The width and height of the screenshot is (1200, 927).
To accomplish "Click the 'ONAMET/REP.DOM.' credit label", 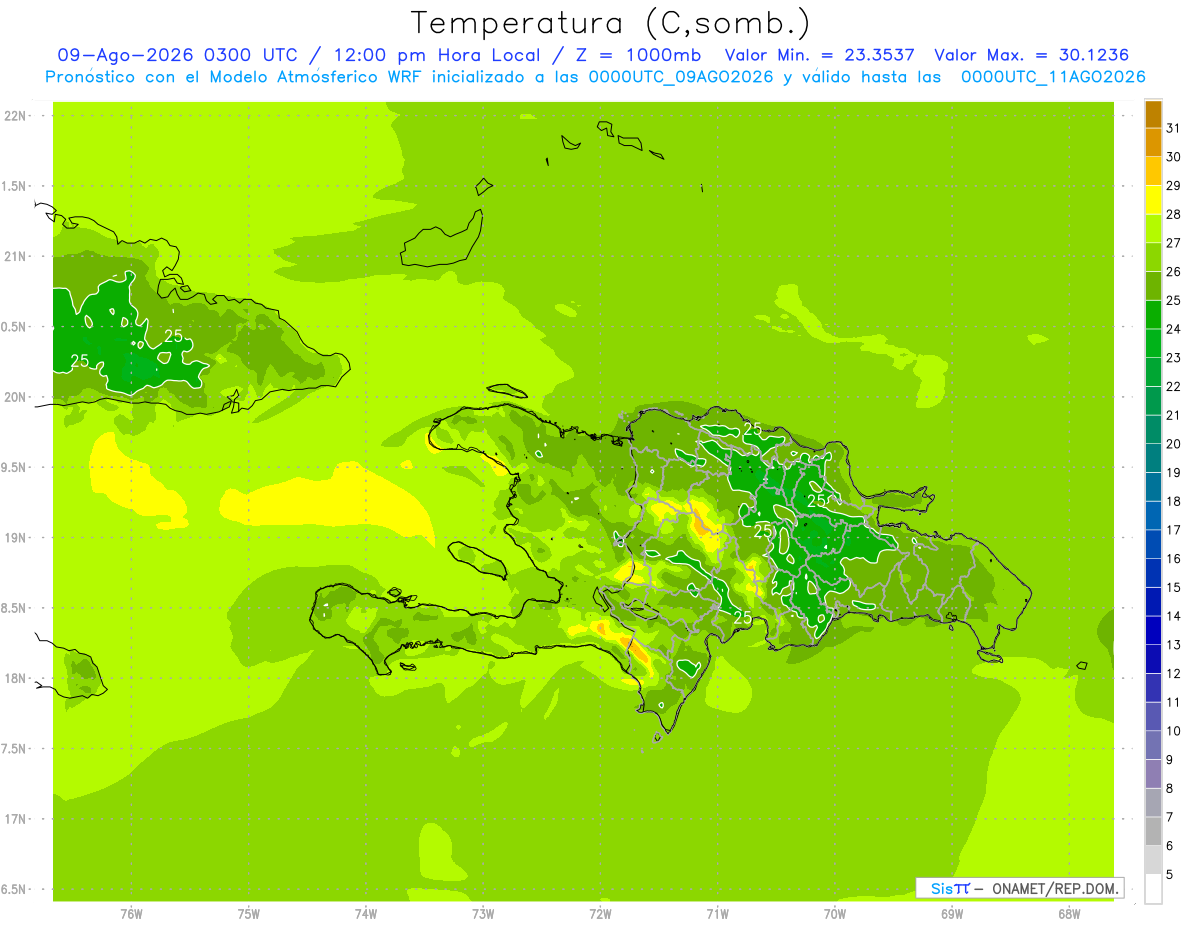I will point(1054,888).
